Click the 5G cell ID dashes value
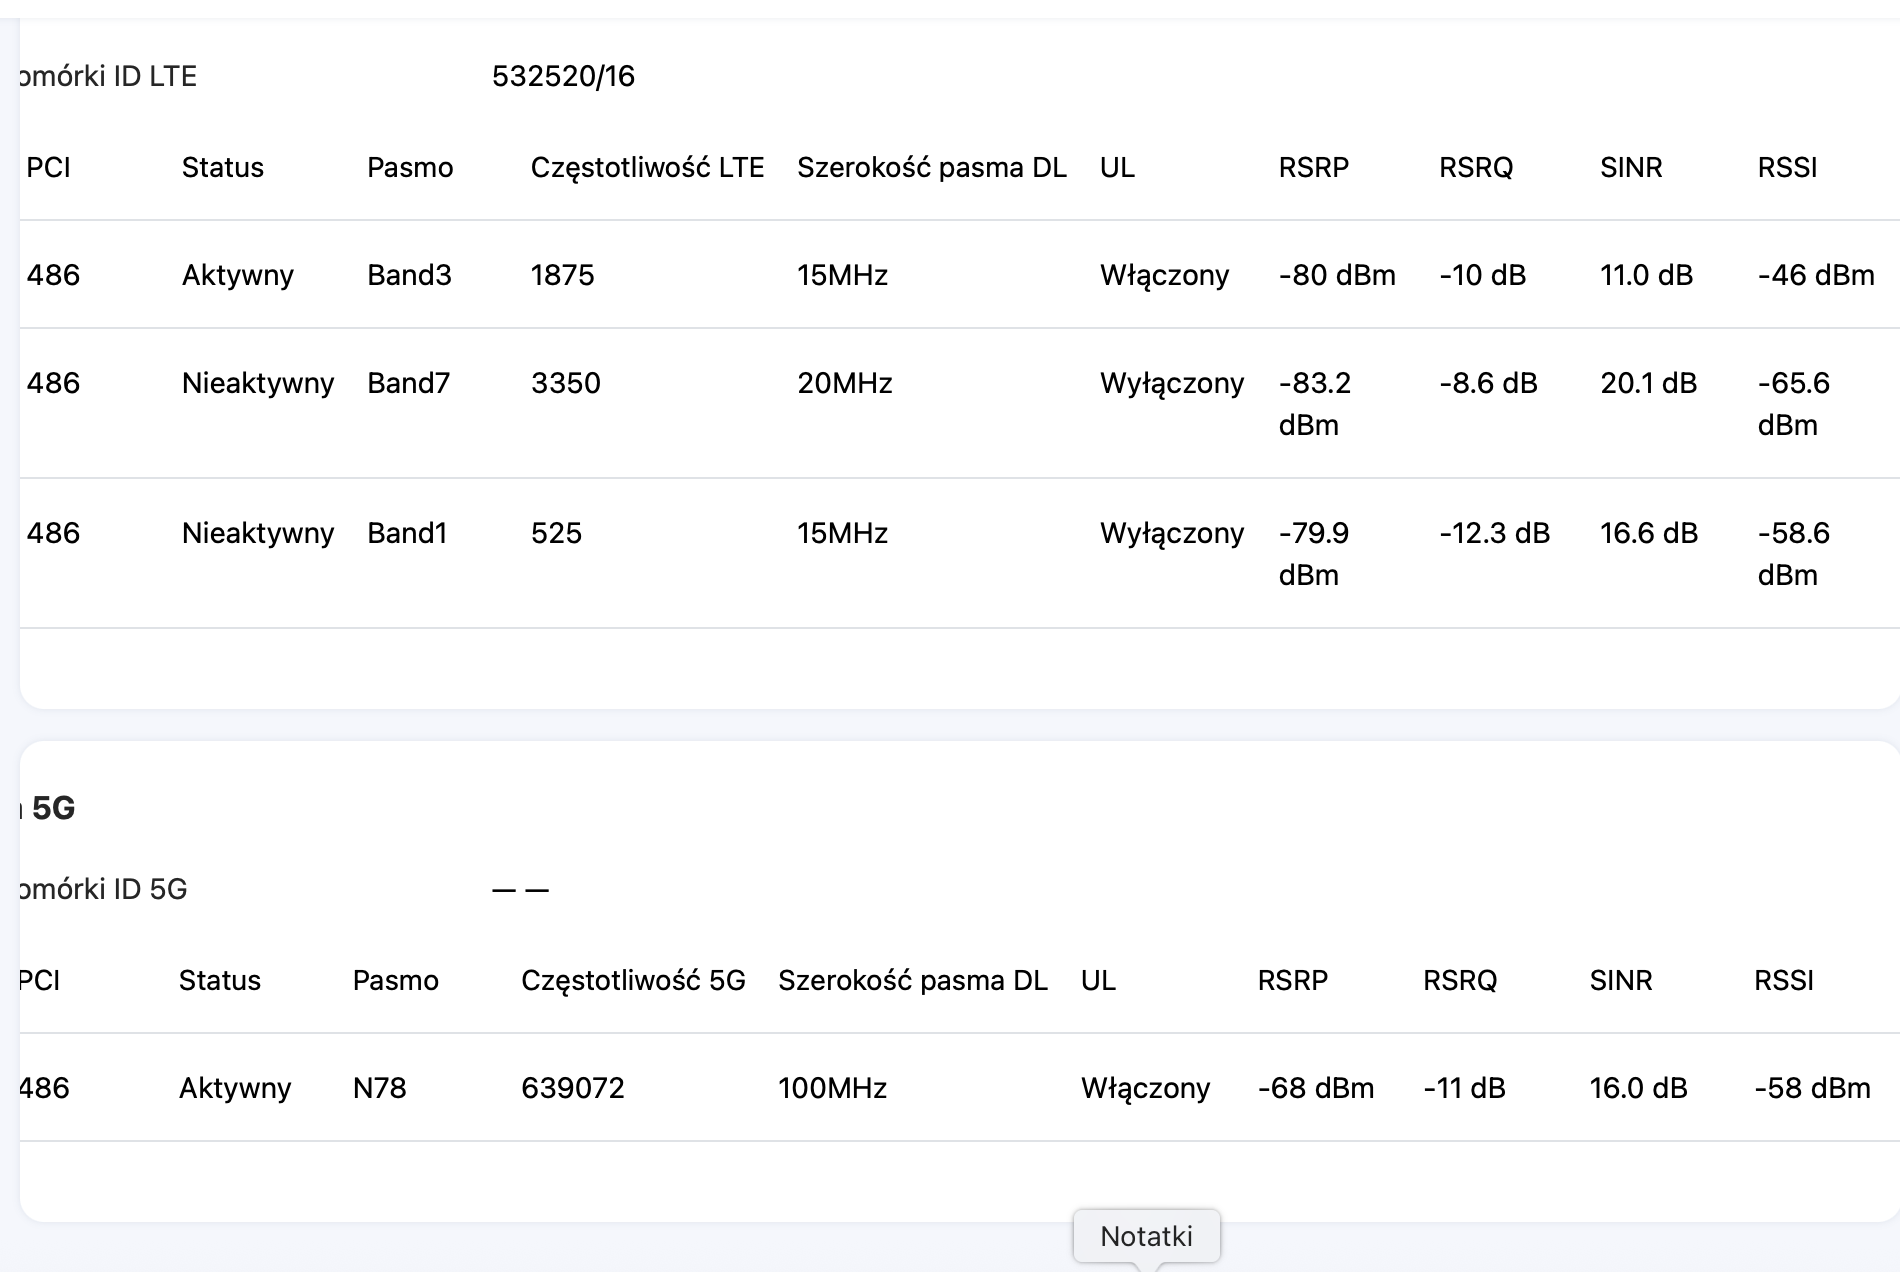This screenshot has width=1900, height=1272. click(x=520, y=889)
